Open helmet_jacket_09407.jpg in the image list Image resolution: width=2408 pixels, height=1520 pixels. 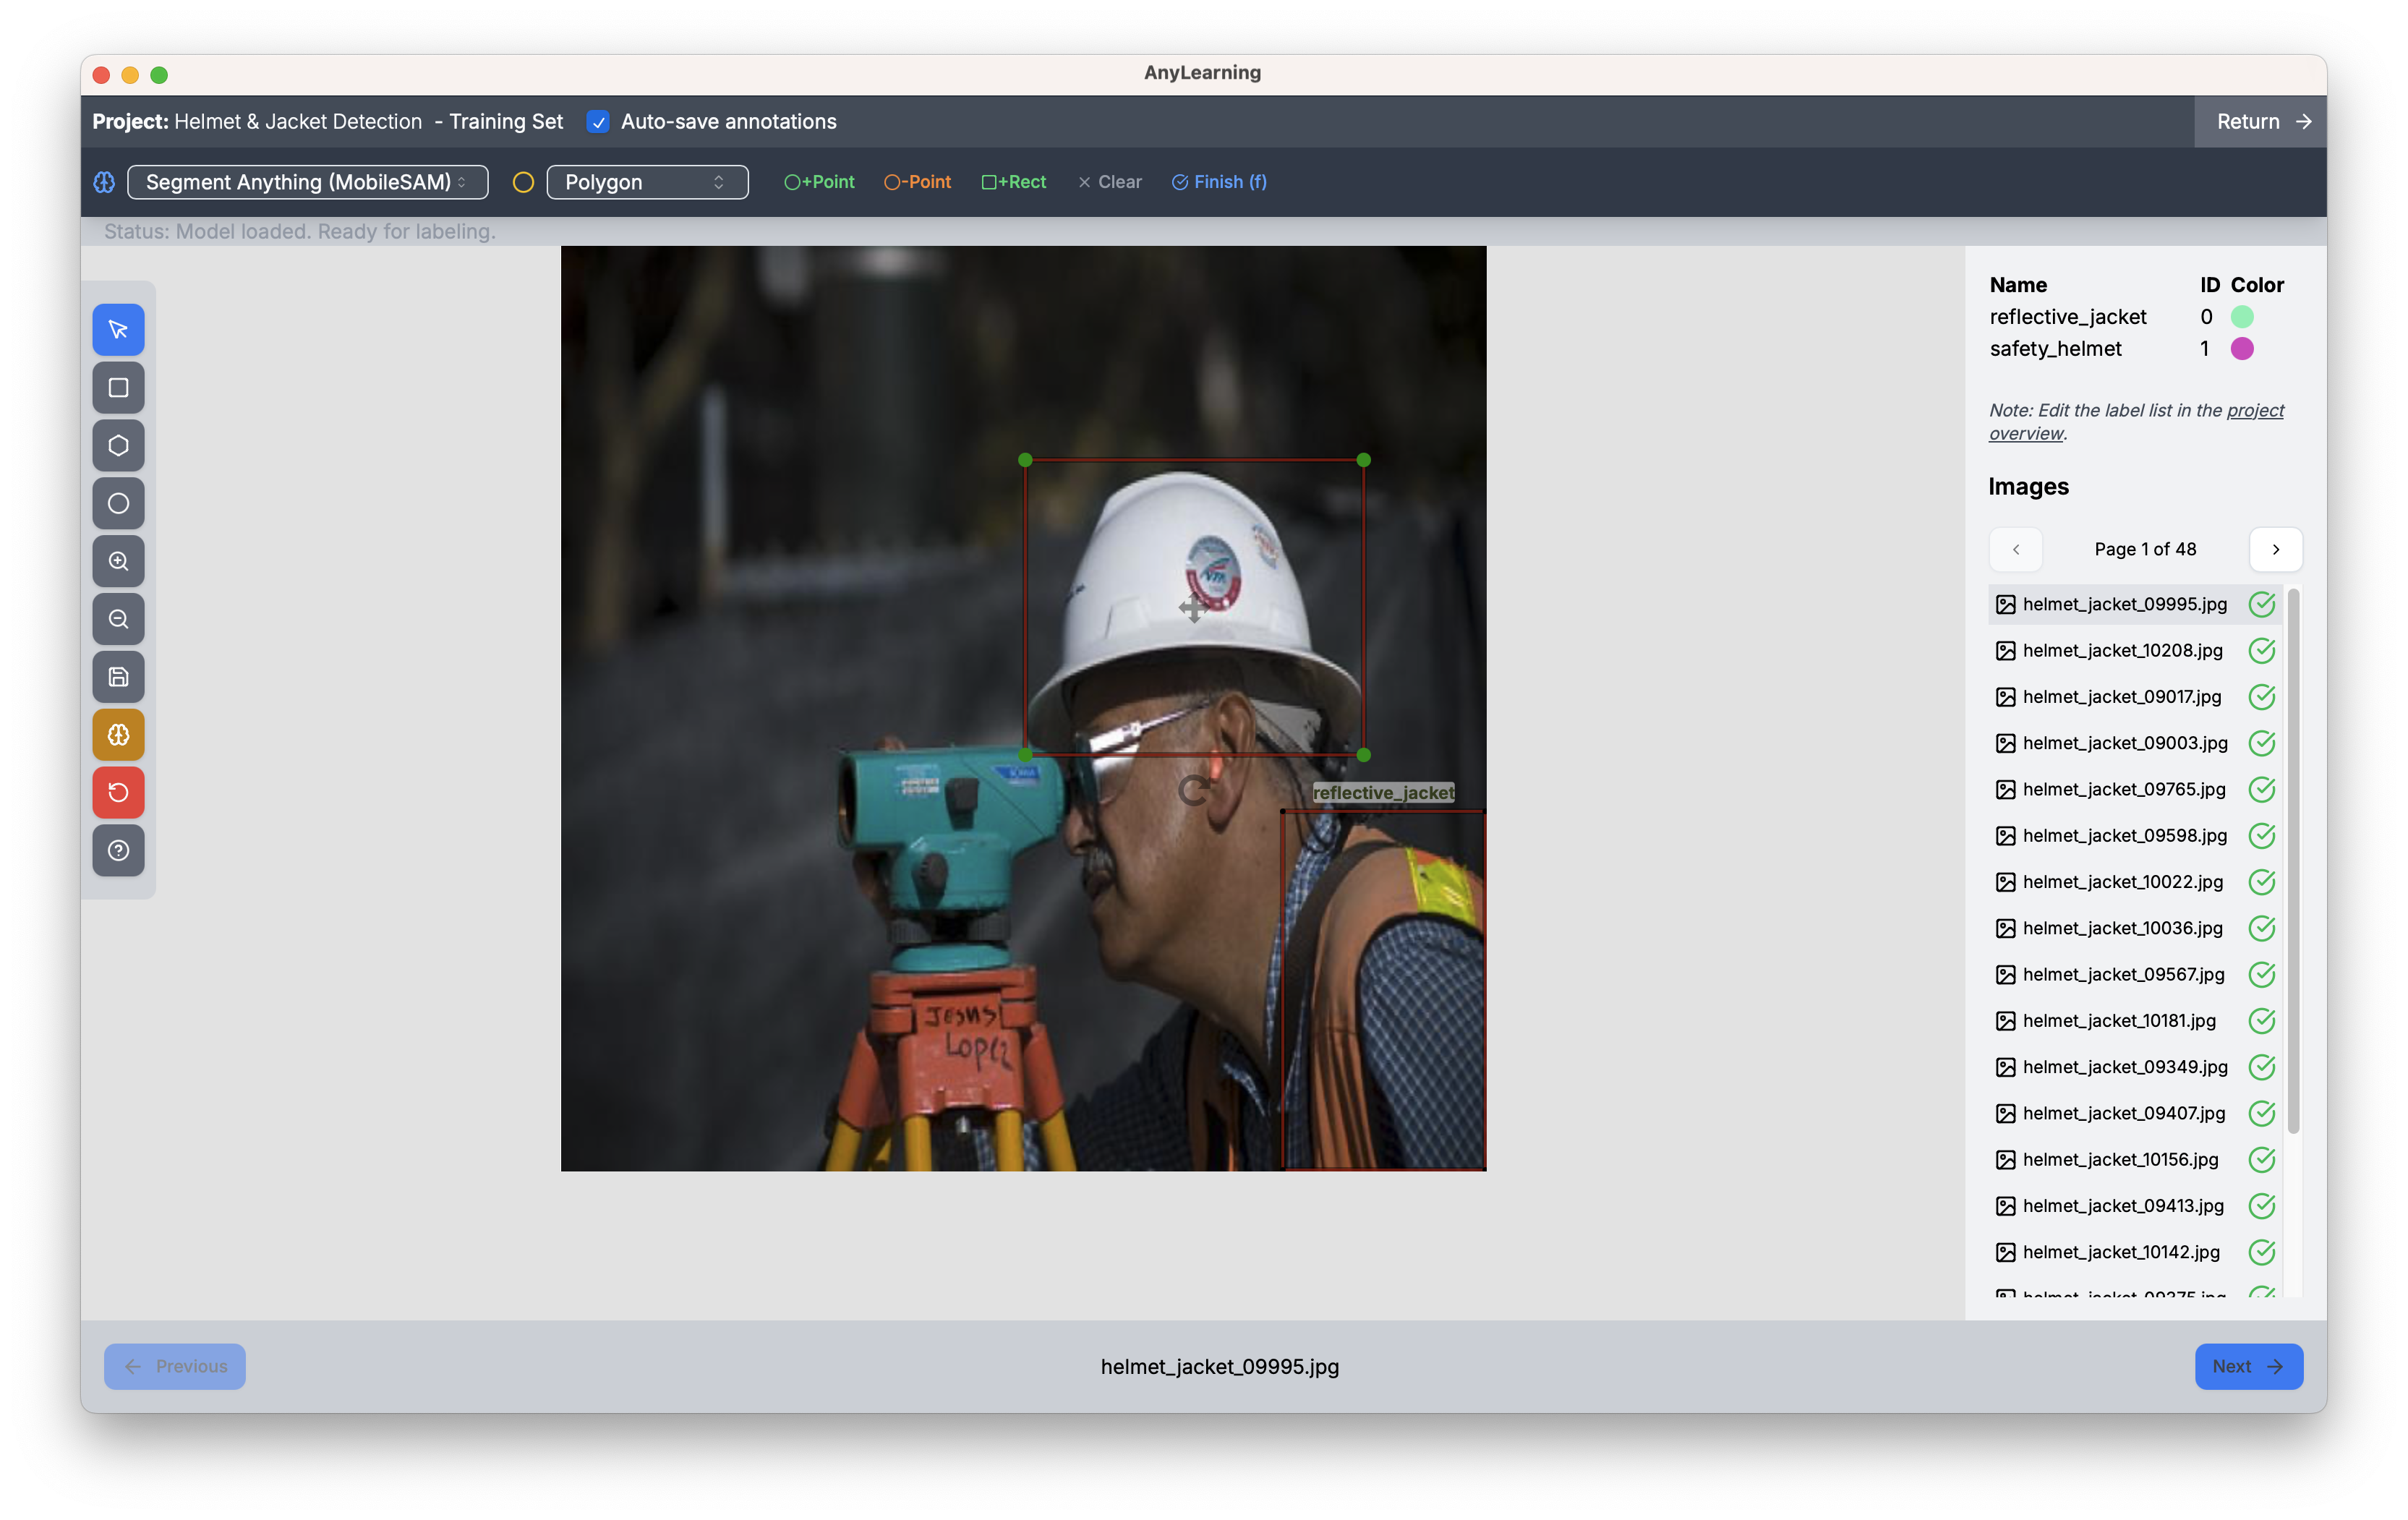coord(2123,1114)
